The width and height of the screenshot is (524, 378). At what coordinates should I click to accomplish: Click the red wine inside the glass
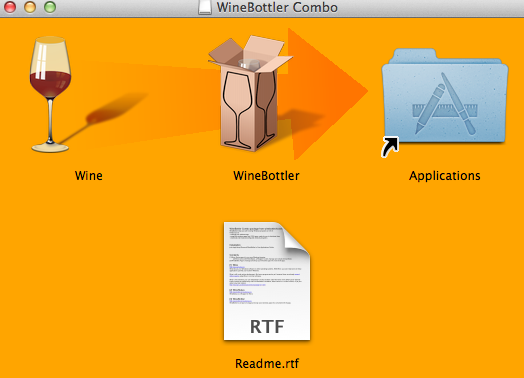pos(50,84)
